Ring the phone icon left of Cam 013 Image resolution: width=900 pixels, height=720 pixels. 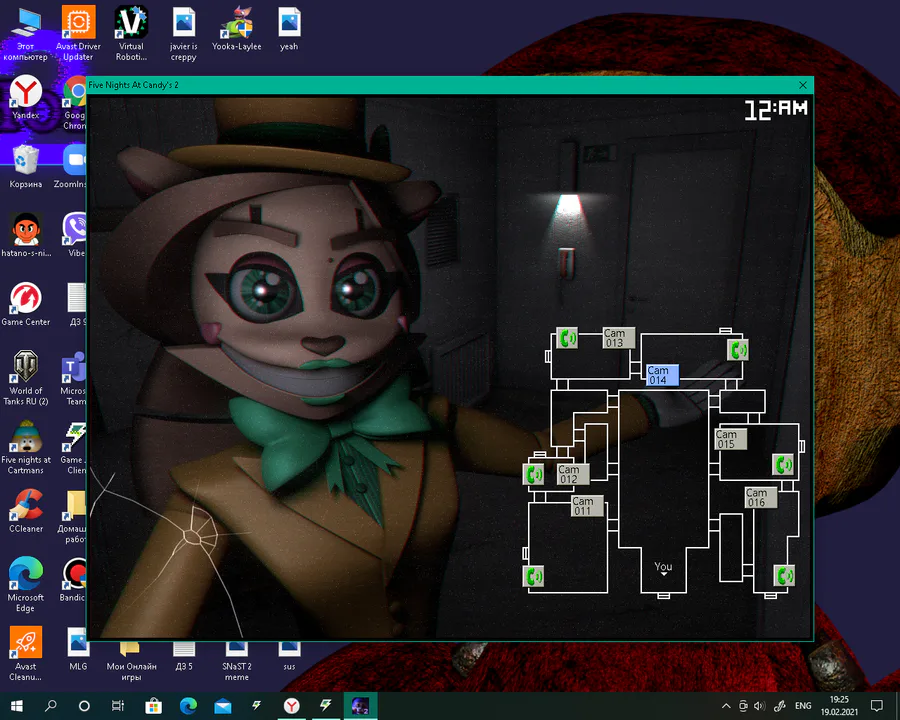(x=567, y=338)
